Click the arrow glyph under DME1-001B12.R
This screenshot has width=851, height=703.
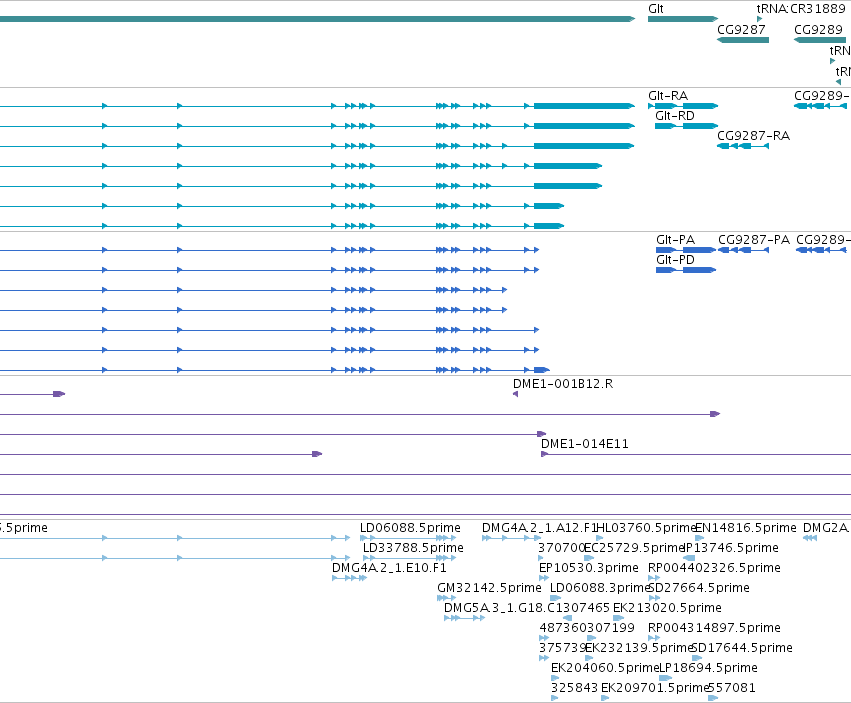tap(515, 394)
